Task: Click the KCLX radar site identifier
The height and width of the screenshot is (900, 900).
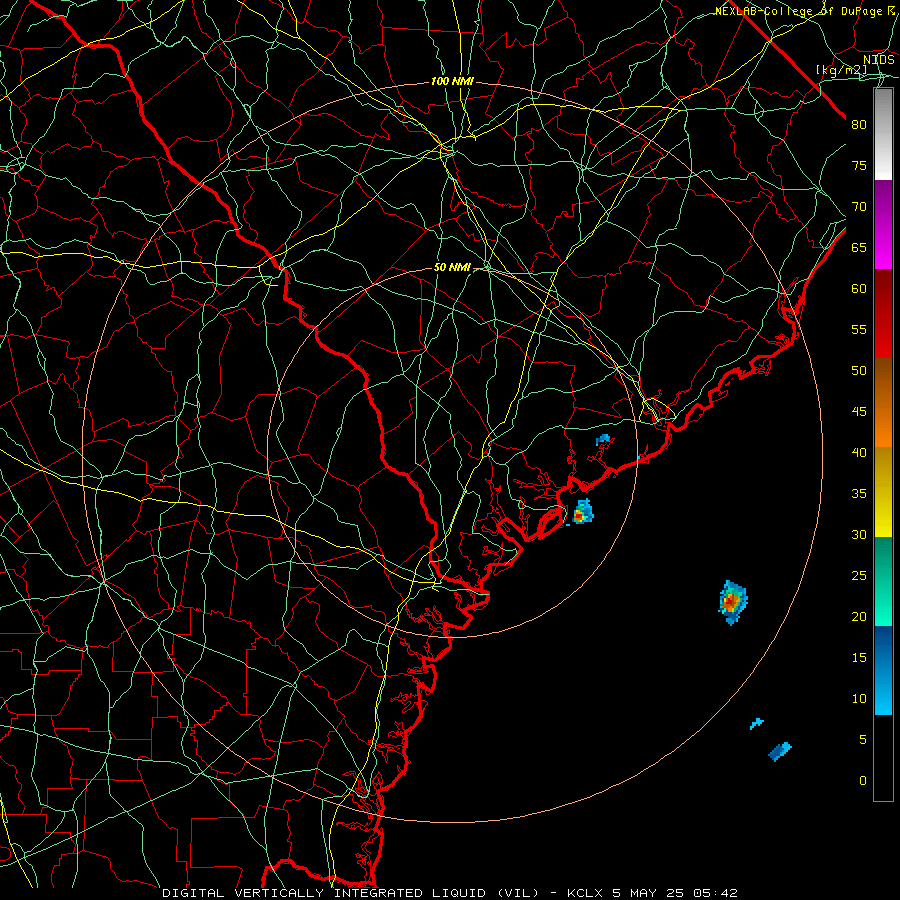Action: pyautogui.click(x=584, y=893)
